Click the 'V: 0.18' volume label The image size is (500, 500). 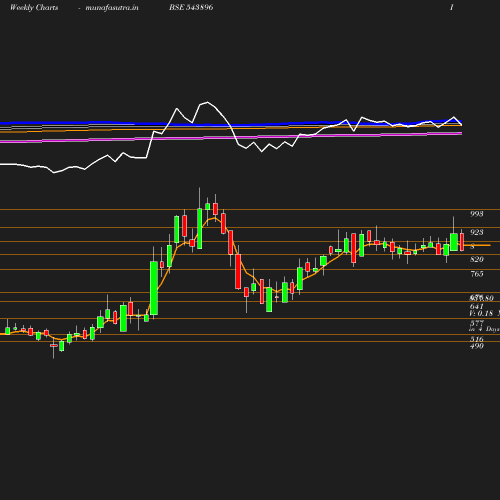tap(481, 313)
